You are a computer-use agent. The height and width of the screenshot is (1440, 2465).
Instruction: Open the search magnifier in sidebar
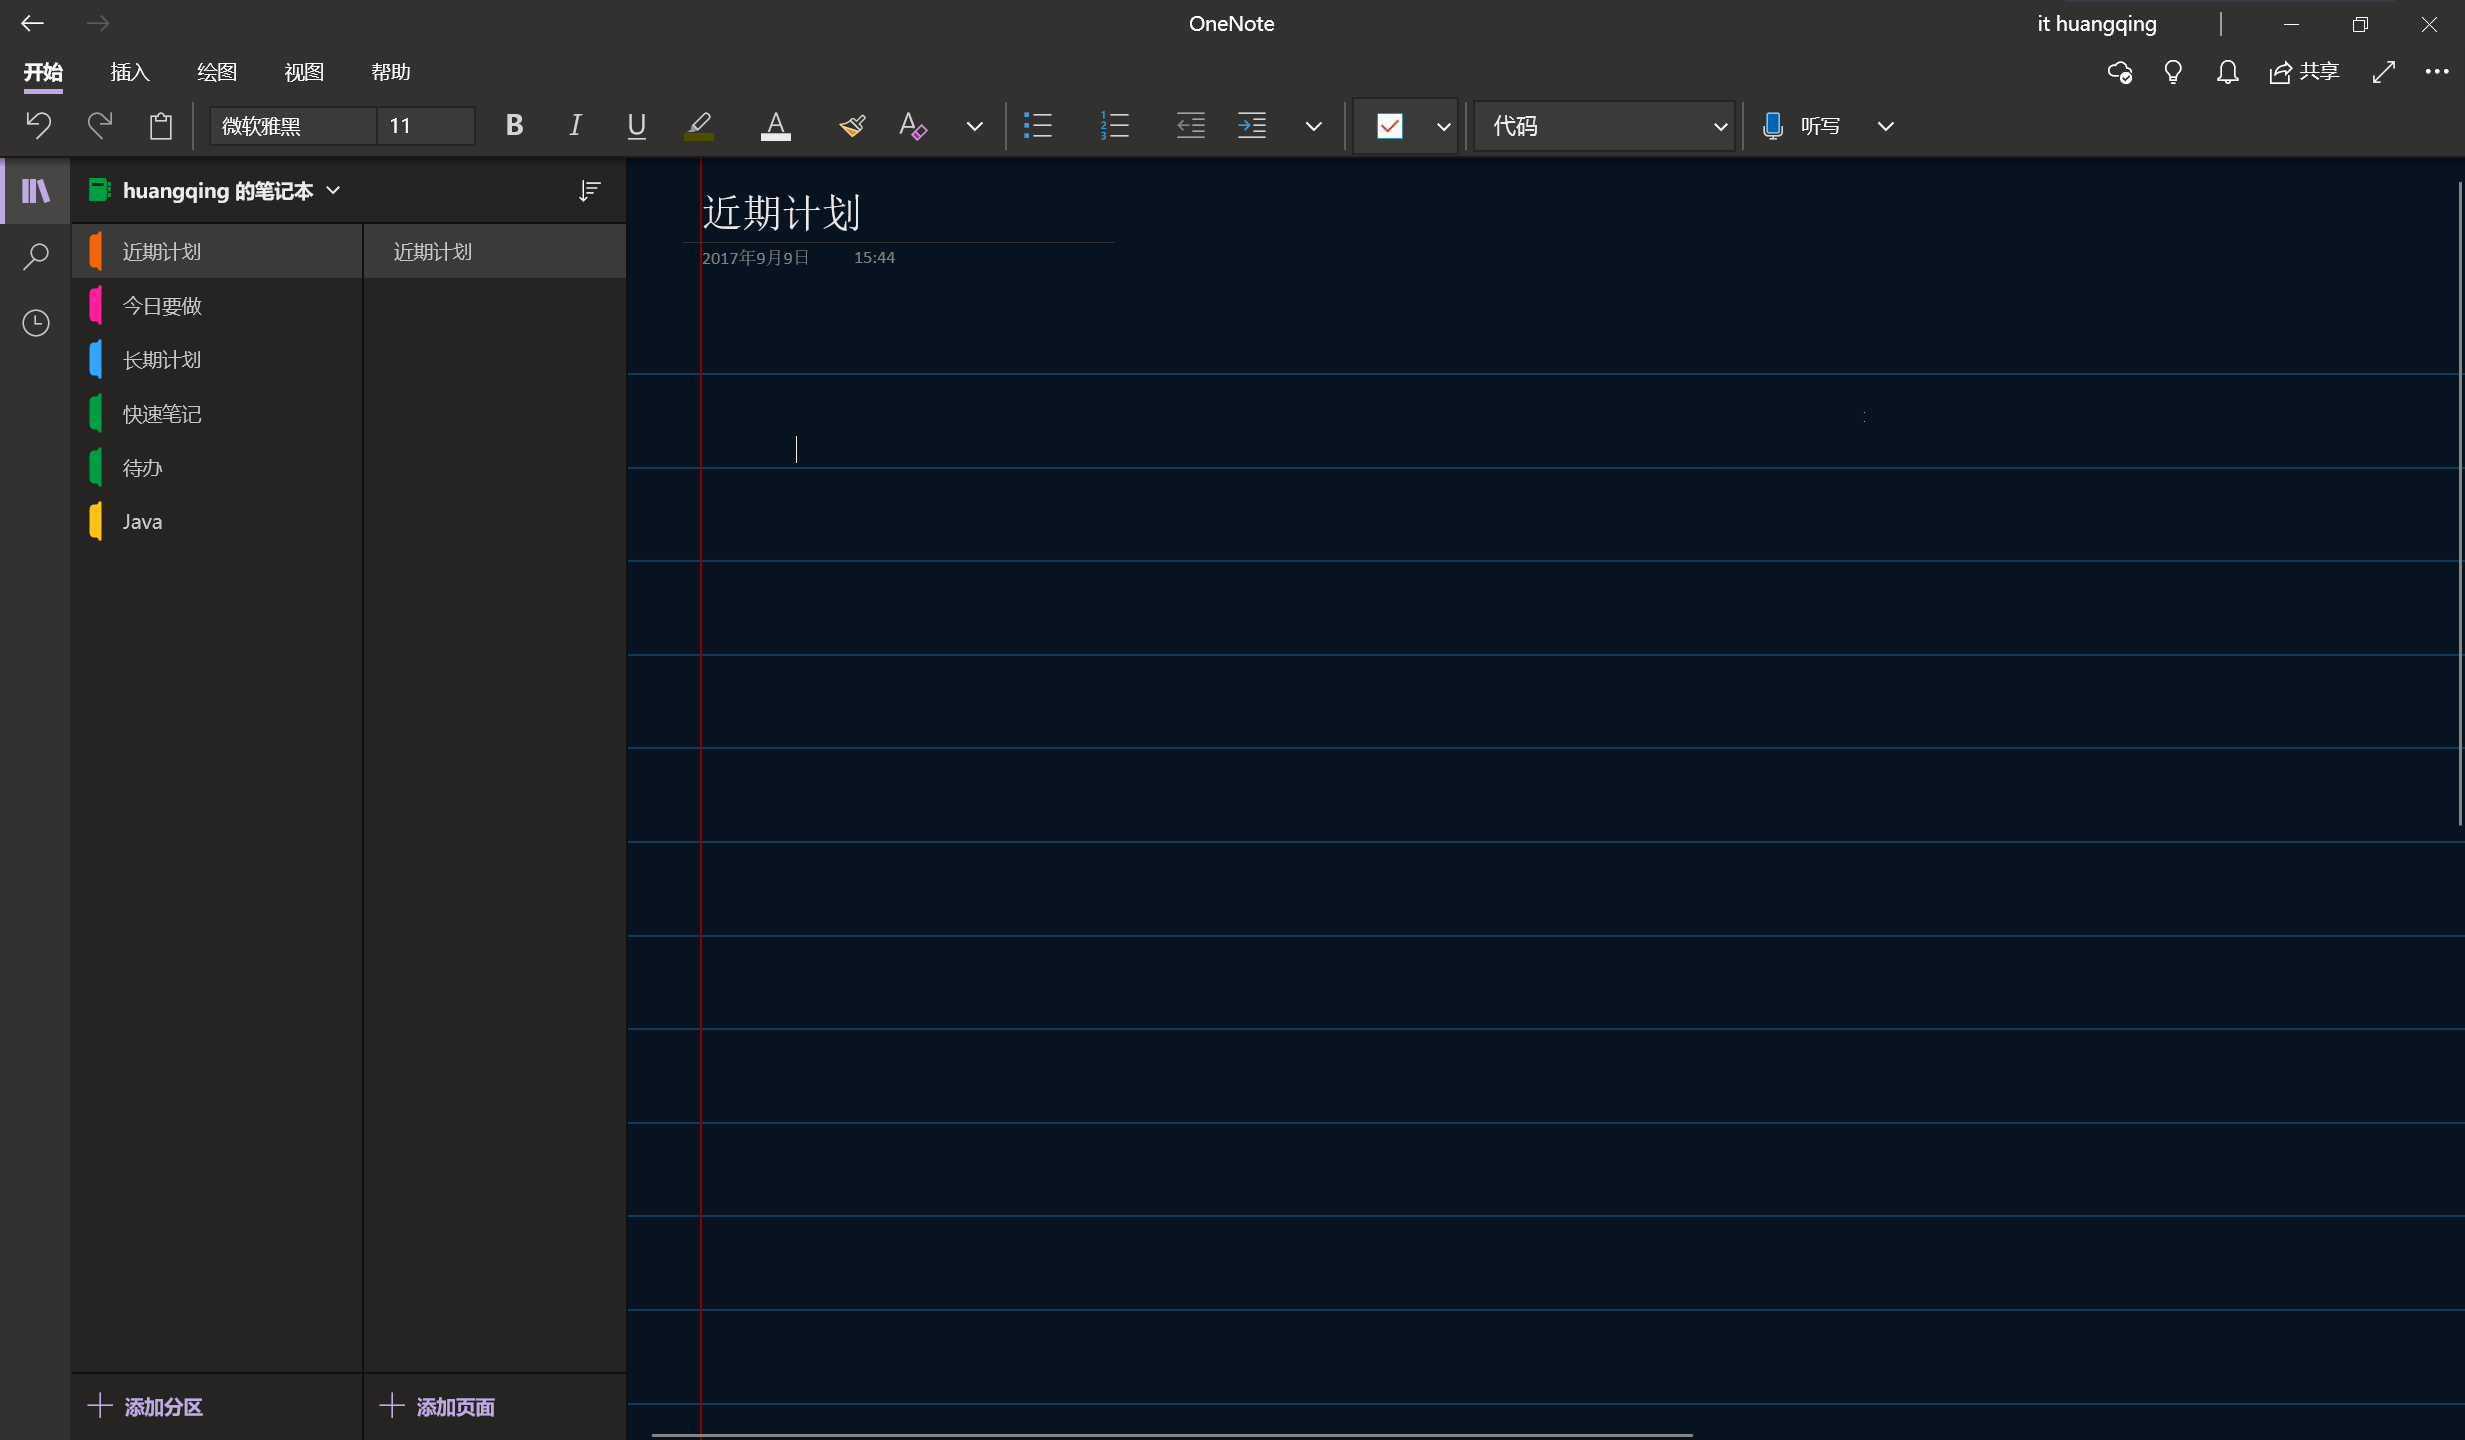coord(36,257)
